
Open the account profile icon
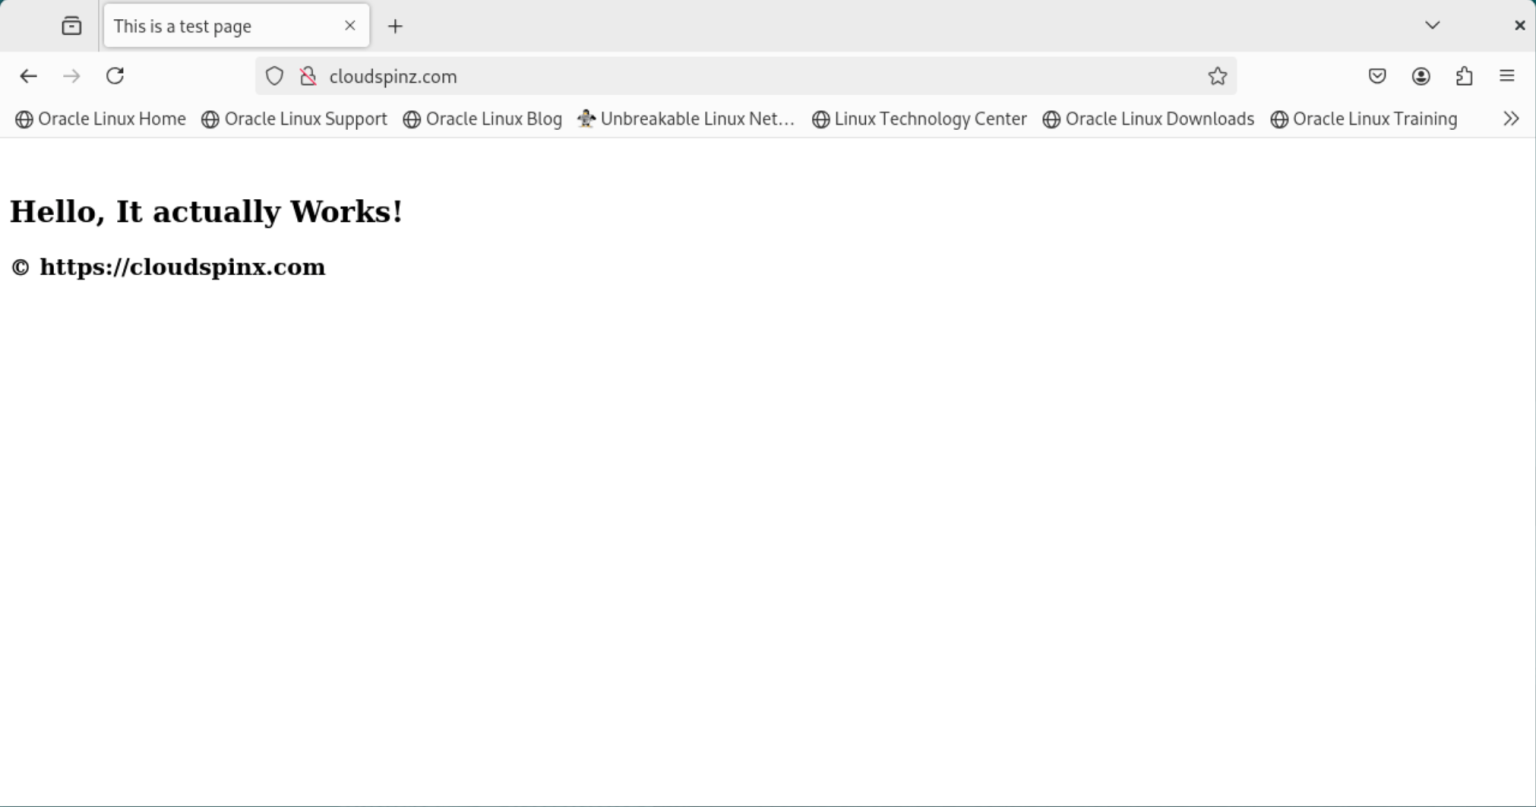[x=1421, y=76]
